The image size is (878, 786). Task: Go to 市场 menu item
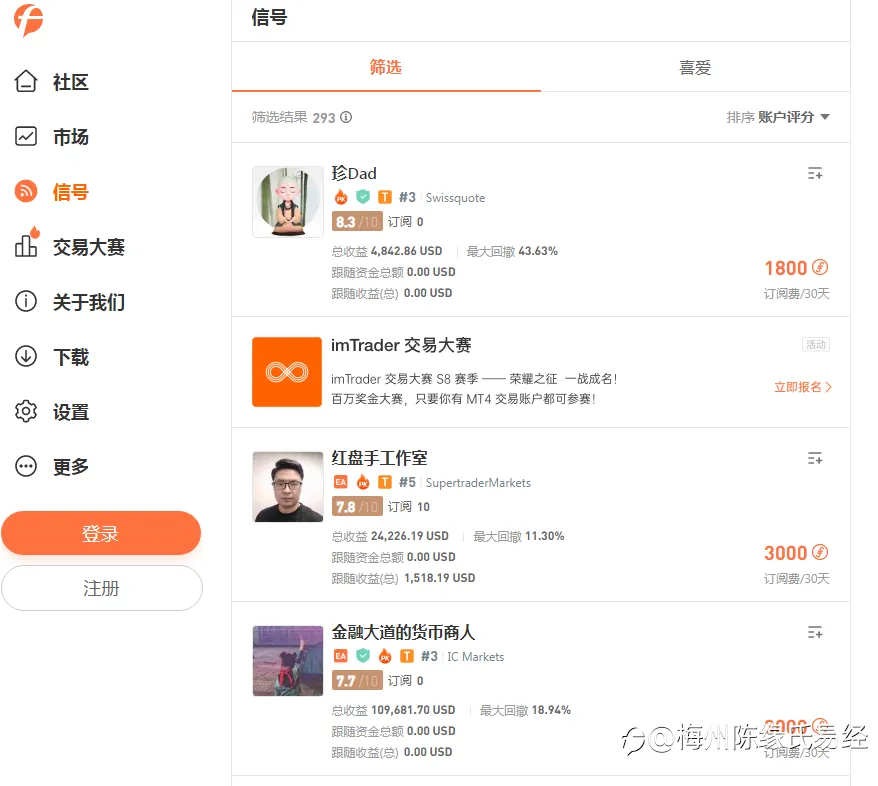click(x=71, y=137)
